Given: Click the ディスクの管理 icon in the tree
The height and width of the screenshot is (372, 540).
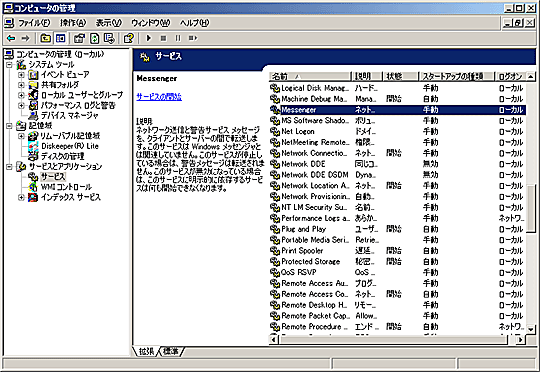Looking at the screenshot, I should pyautogui.click(x=33, y=156).
